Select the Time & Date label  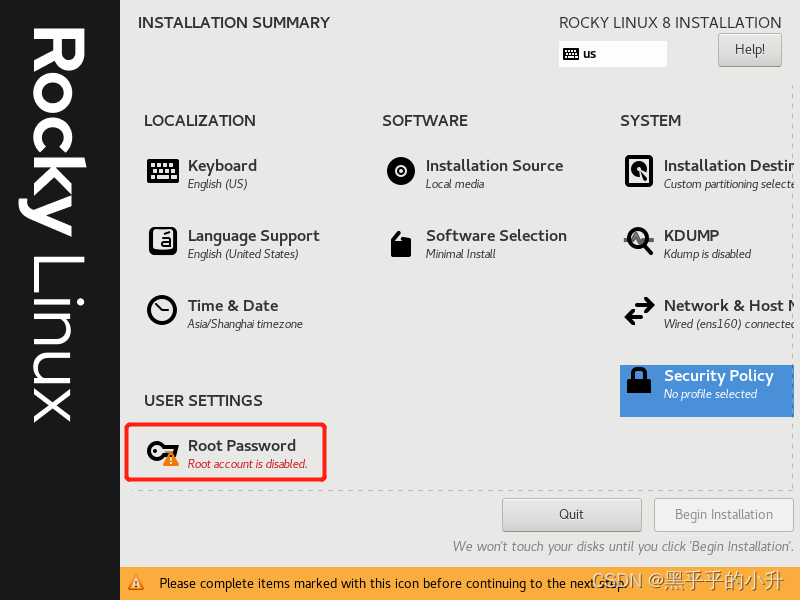coord(233,306)
